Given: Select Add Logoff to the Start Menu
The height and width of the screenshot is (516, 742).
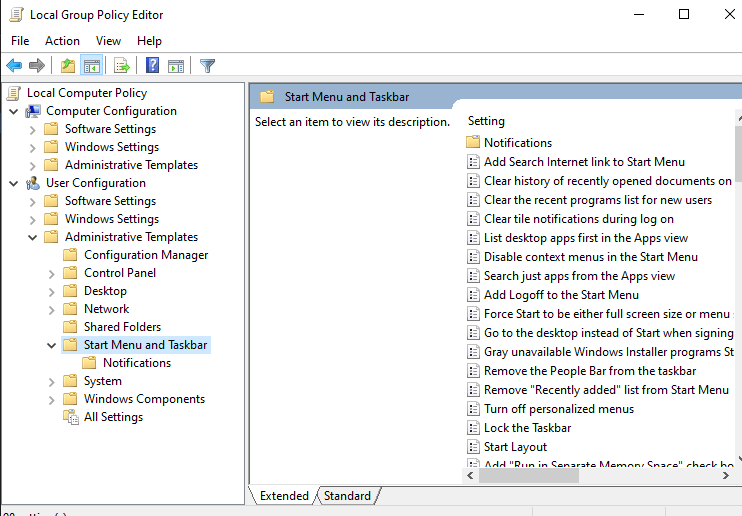Looking at the screenshot, I should click(x=561, y=294).
